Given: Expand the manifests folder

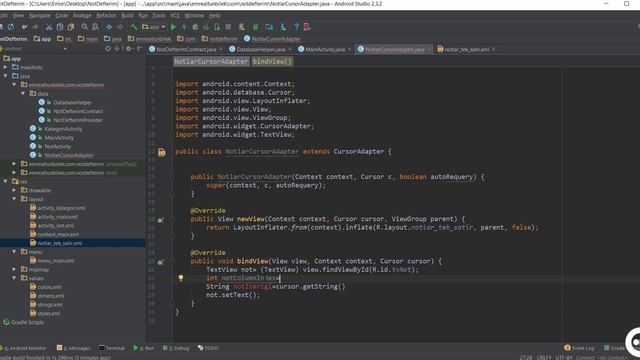Looking at the screenshot, I should [6, 67].
